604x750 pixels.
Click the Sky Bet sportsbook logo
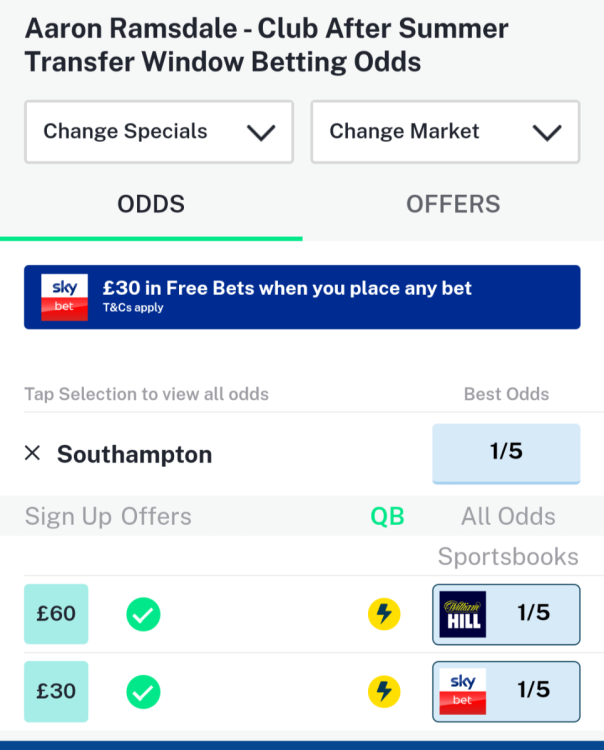point(462,691)
